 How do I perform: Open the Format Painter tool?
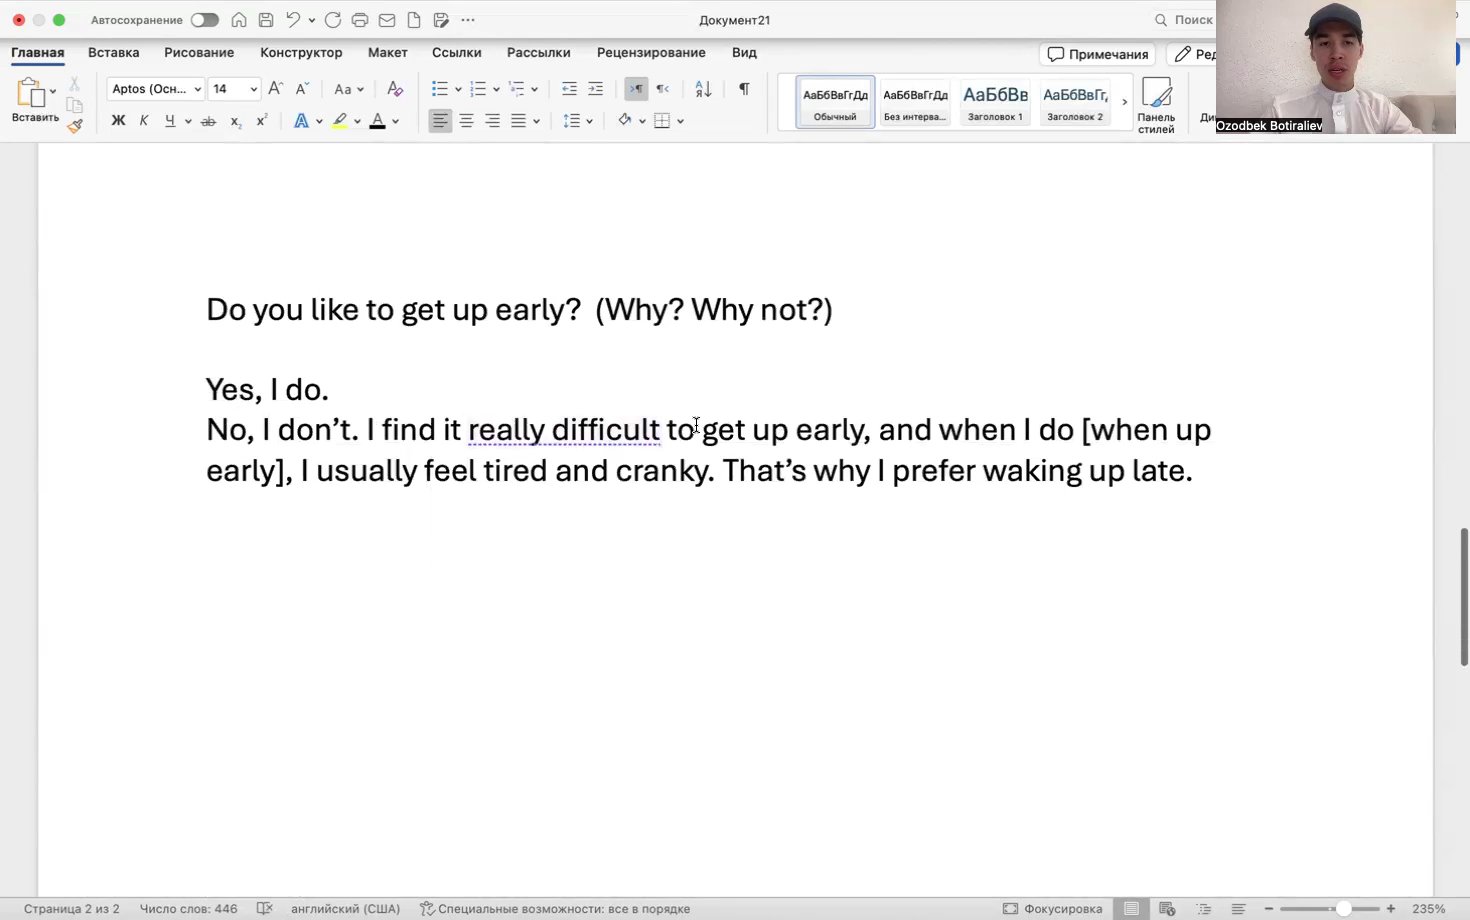[x=74, y=126]
